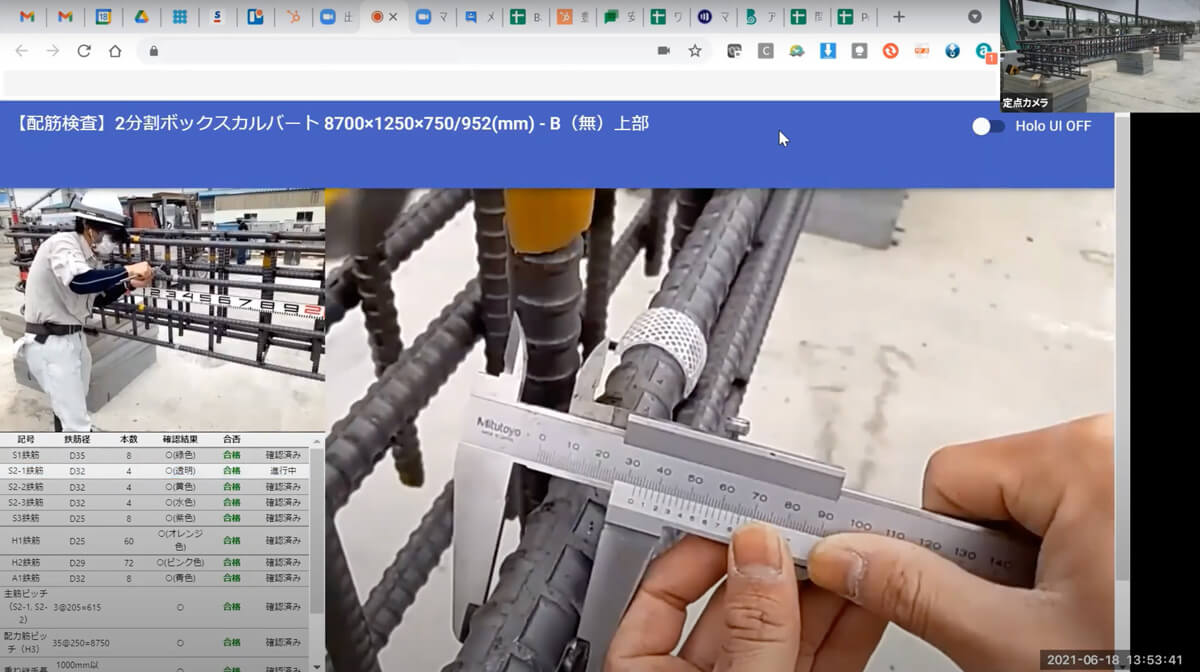This screenshot has width=1200, height=672.
Task: Click the site lock icon in the address bar
Action: [153, 50]
